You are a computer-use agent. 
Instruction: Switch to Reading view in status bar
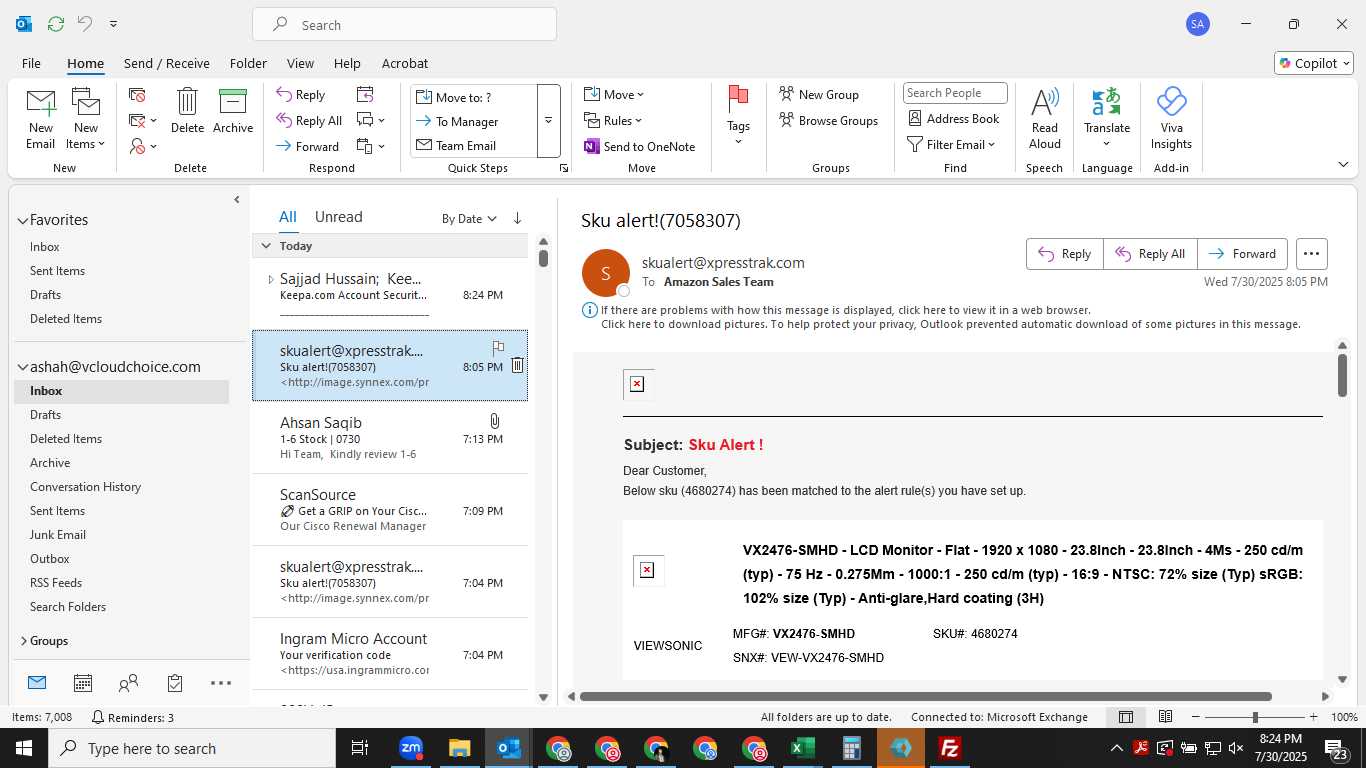(x=1165, y=717)
